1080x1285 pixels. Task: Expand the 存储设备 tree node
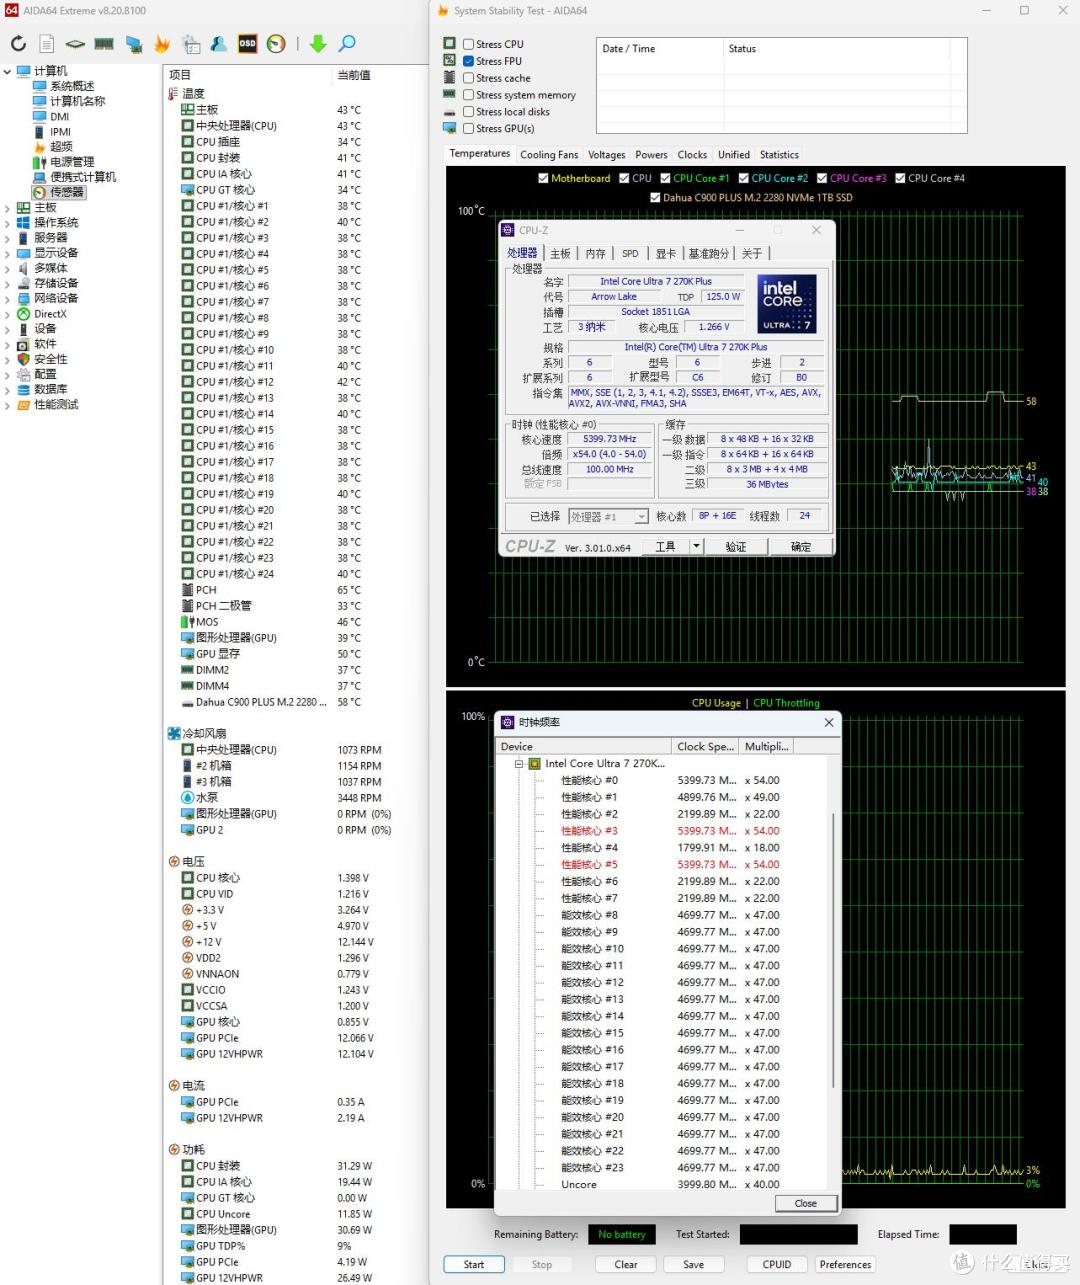point(8,284)
